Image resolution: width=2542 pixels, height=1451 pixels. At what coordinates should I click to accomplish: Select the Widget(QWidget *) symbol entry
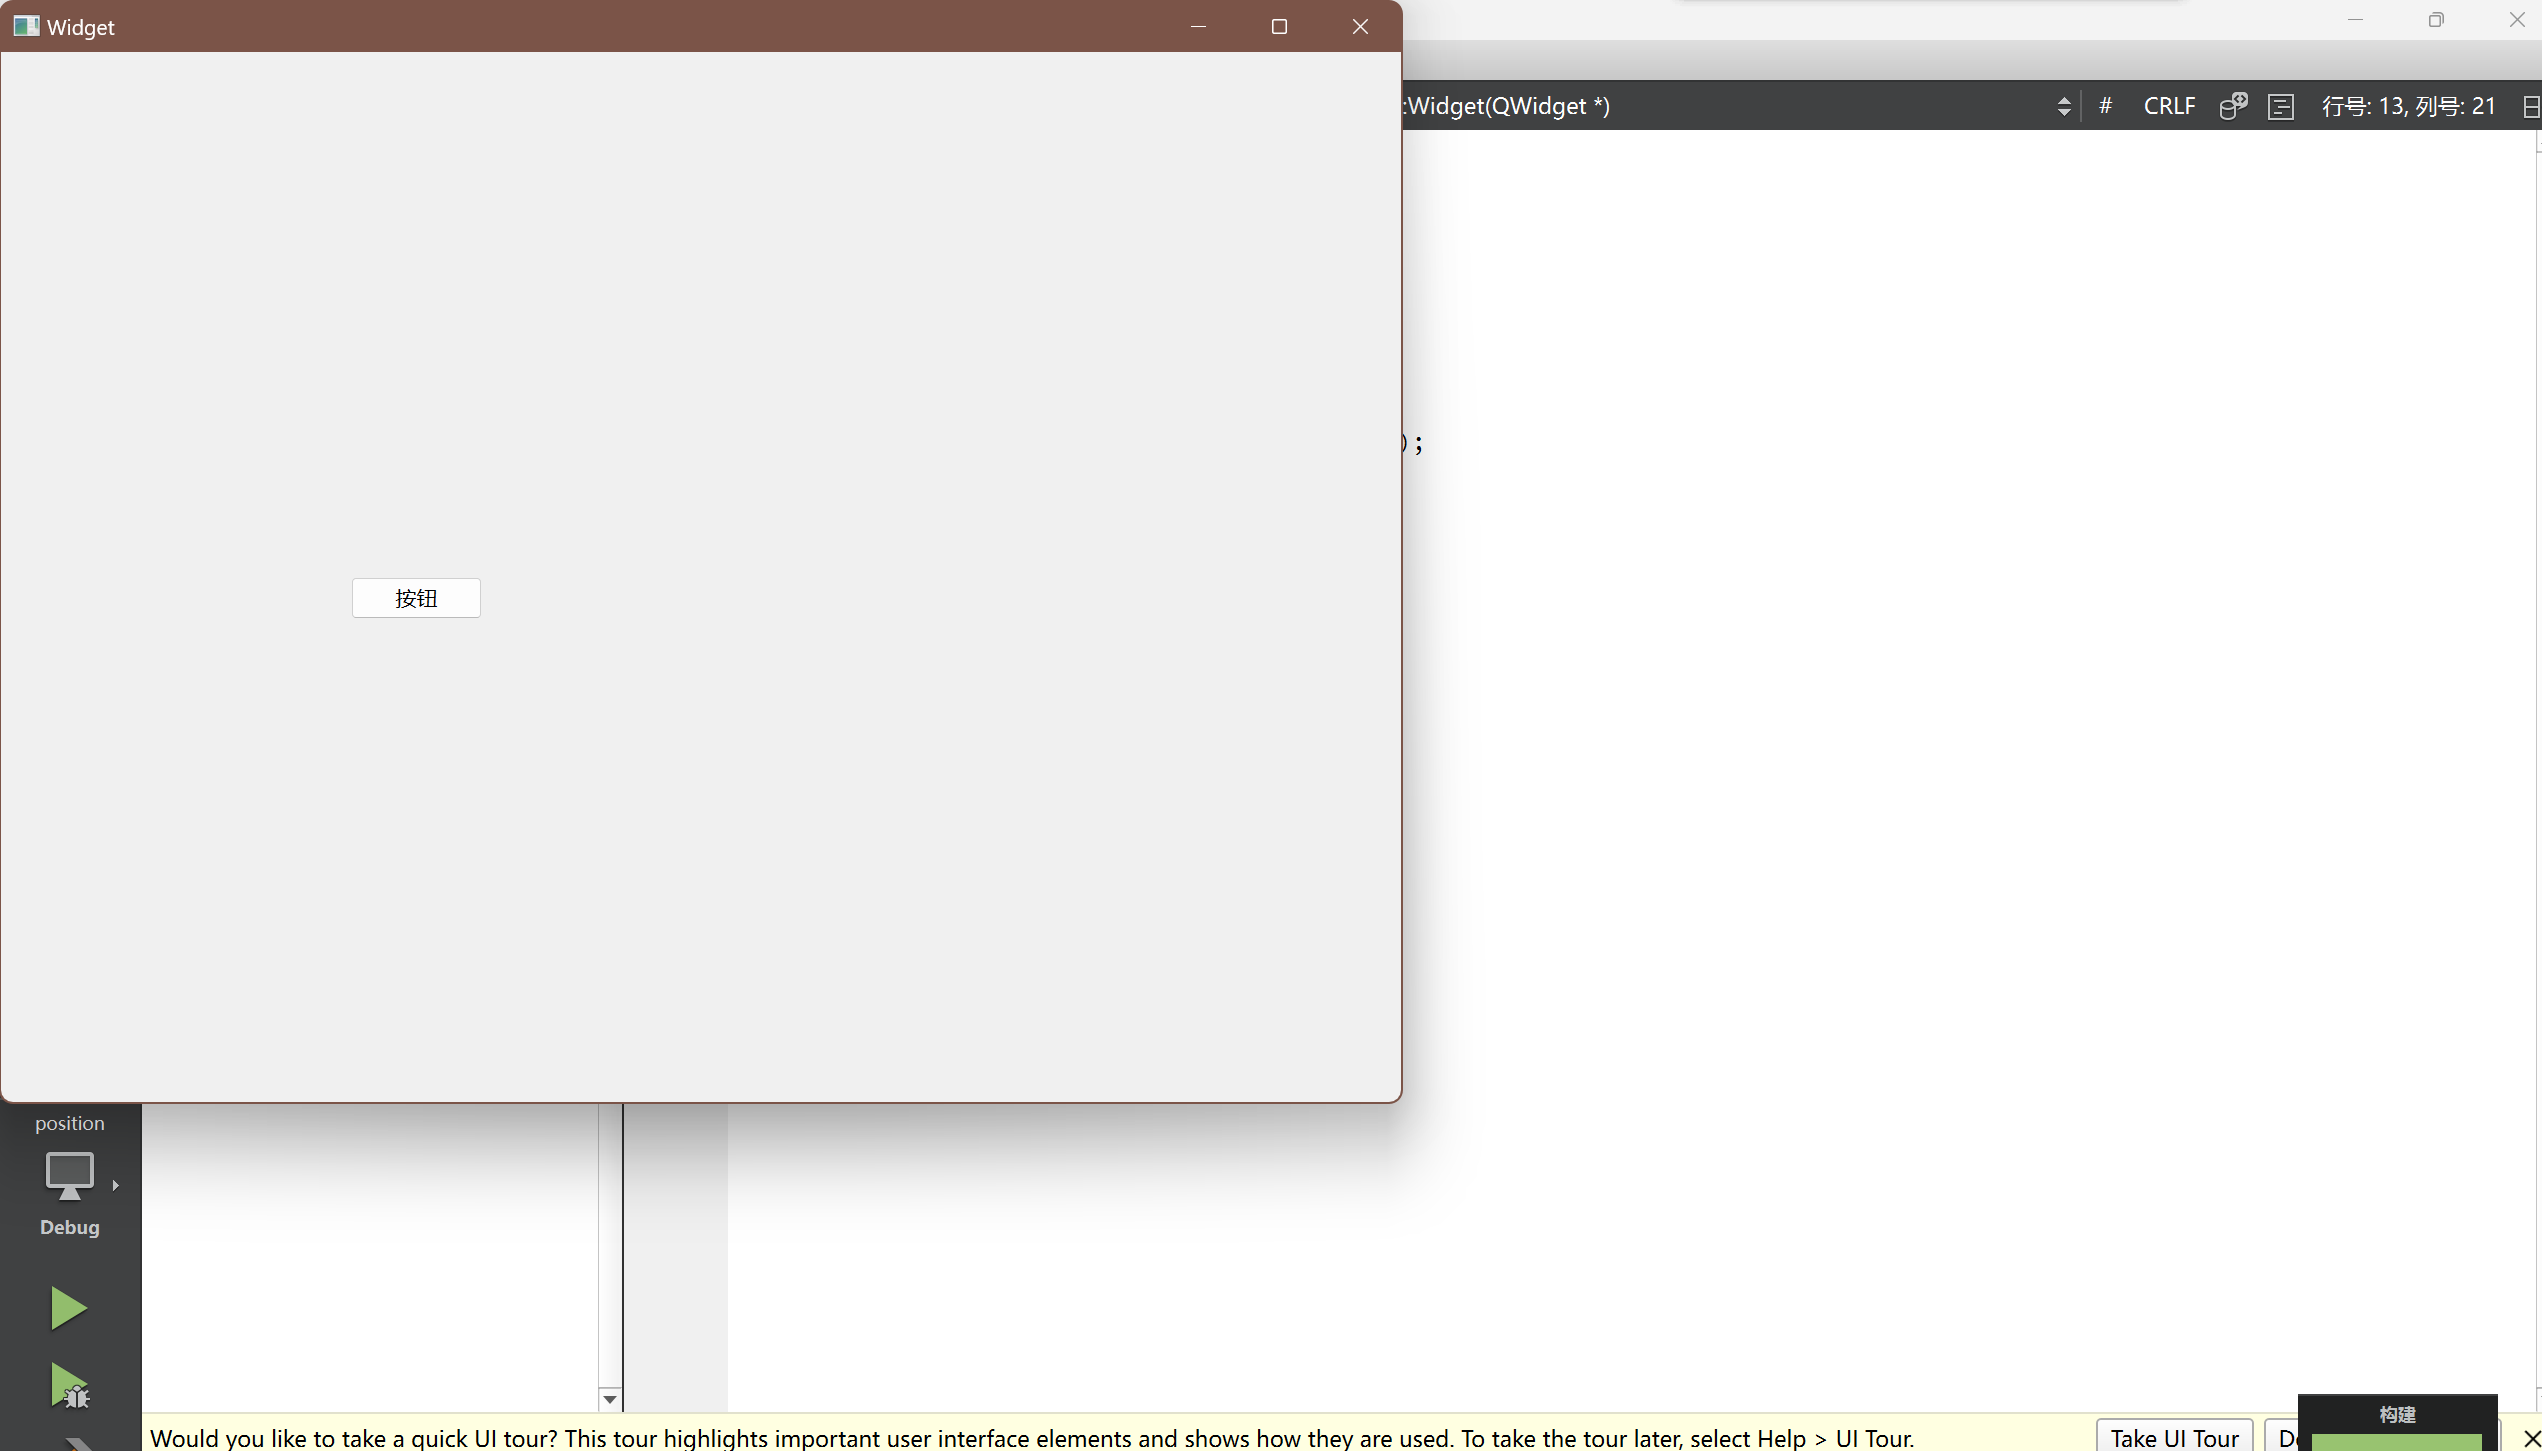pos(1508,106)
